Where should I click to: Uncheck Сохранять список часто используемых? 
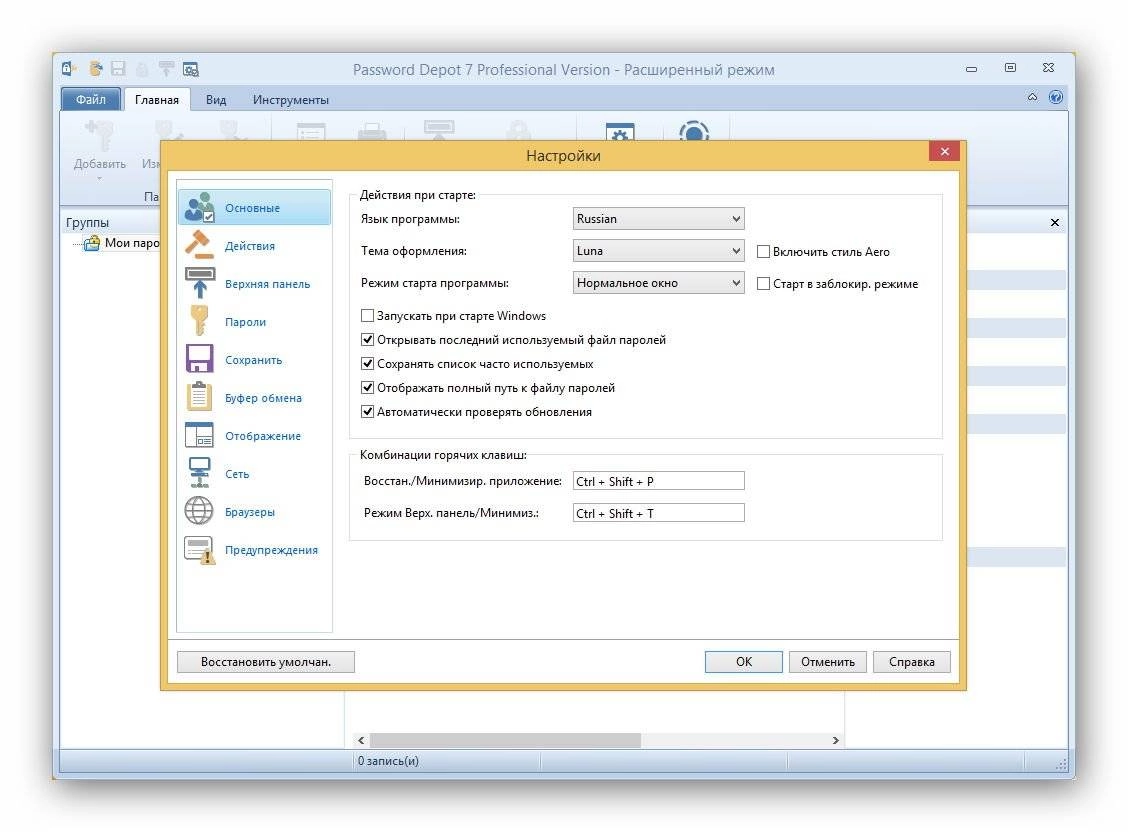[x=367, y=364]
